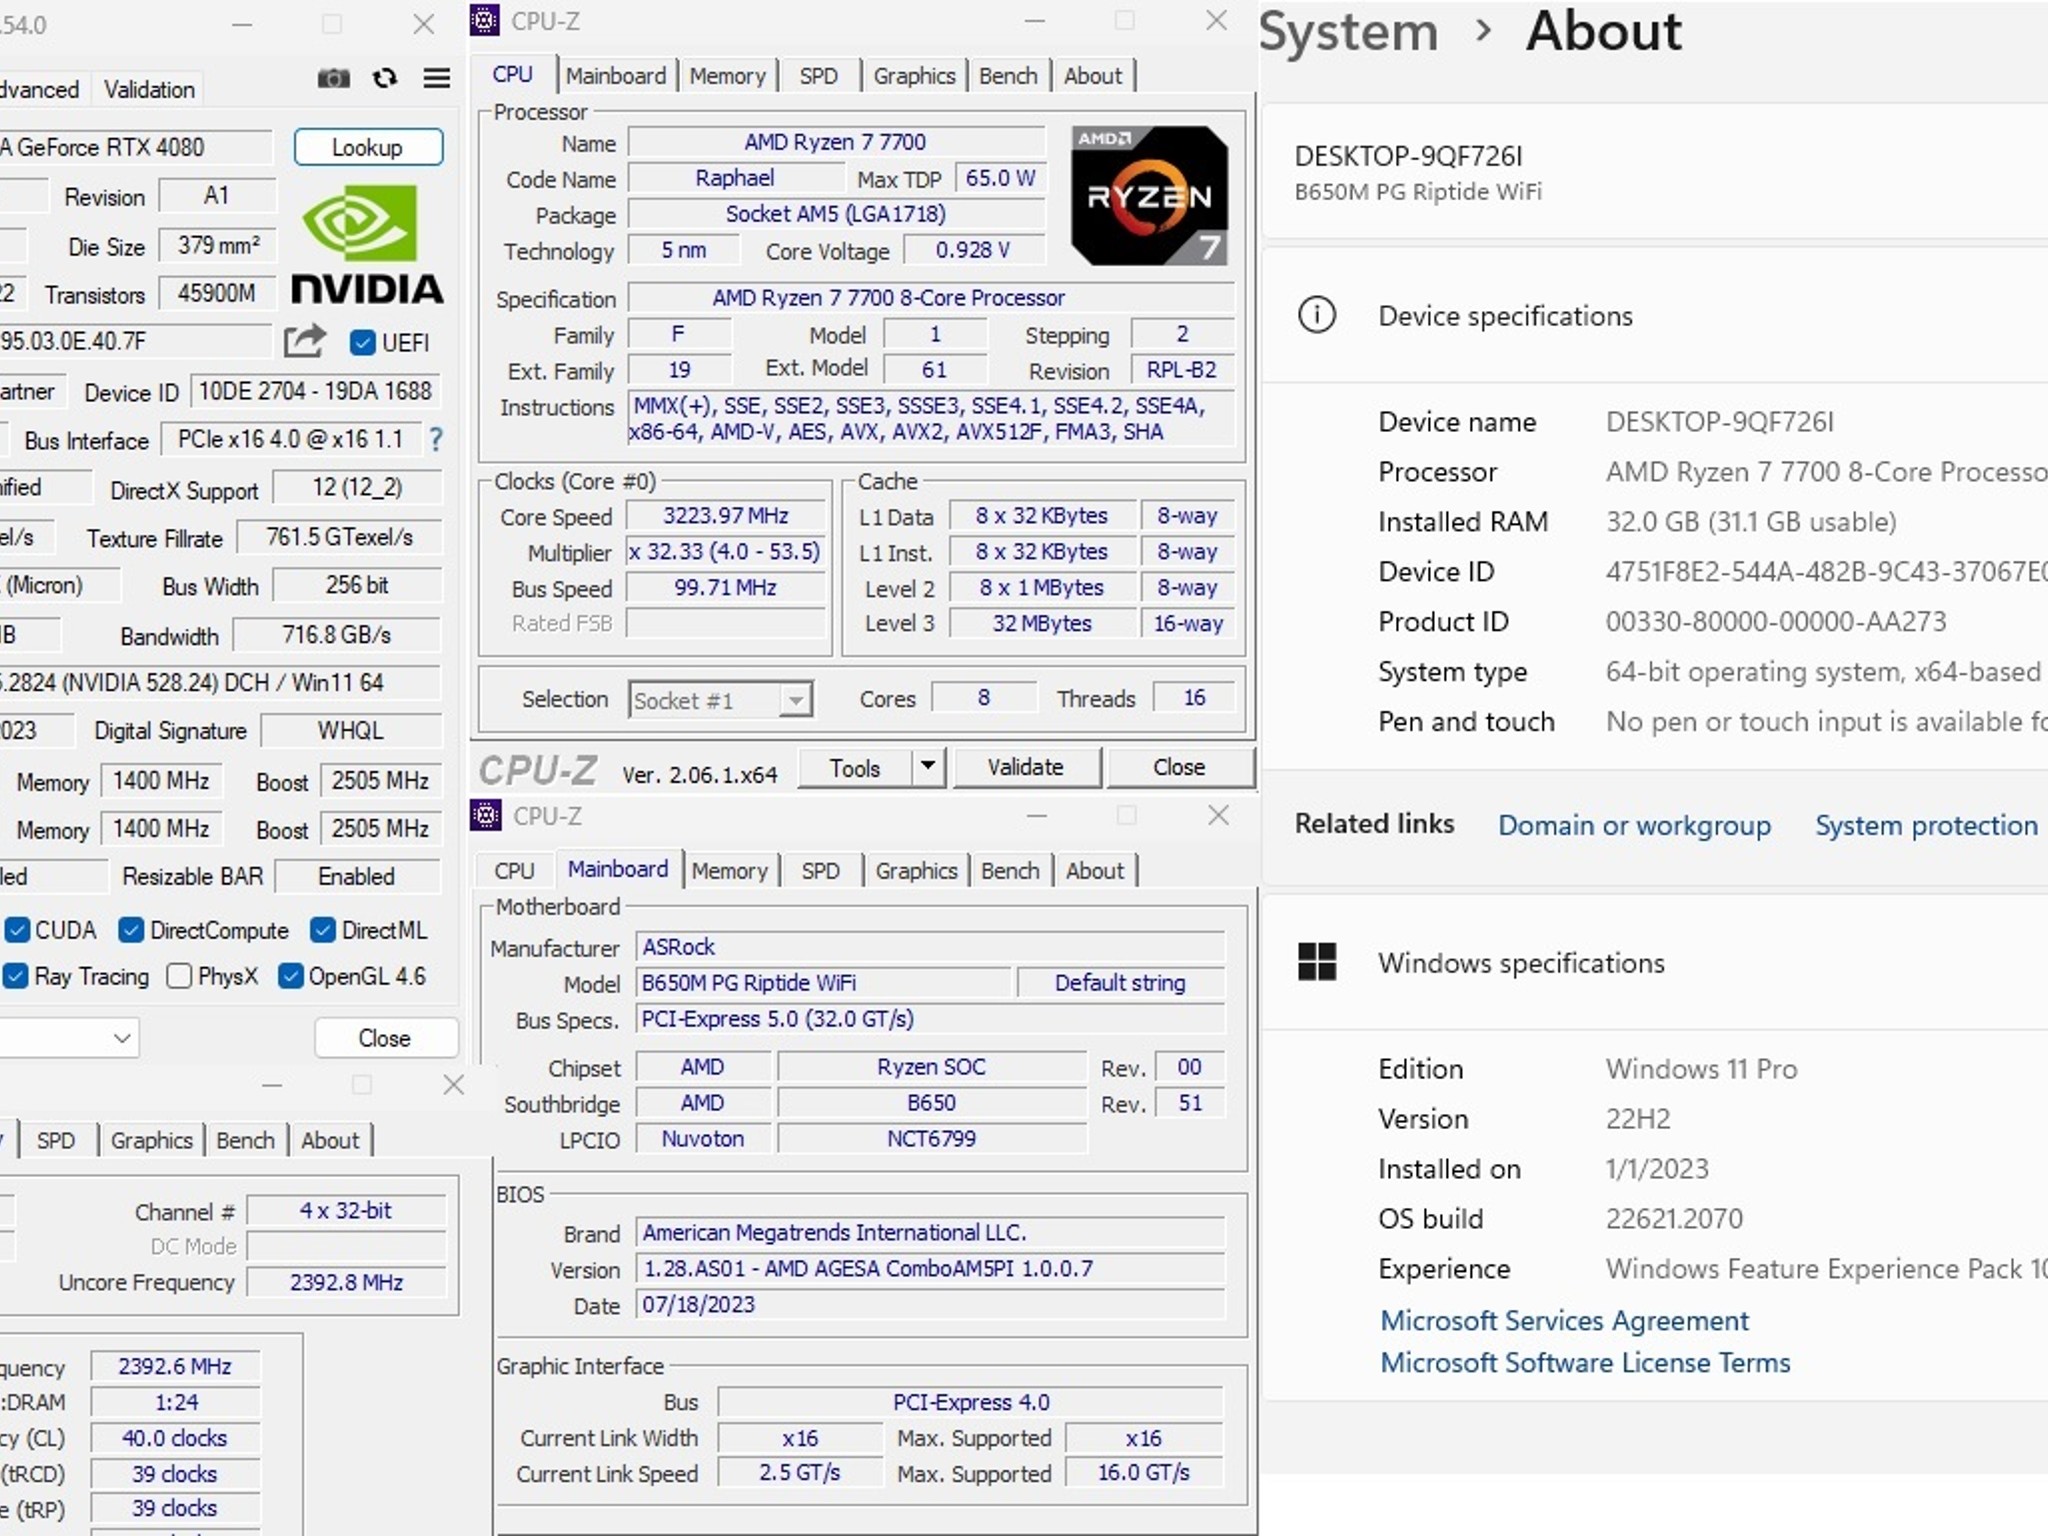Click Device ID value 10DE 2704 in GPU-Z
2048x1536 pixels.
315,391
